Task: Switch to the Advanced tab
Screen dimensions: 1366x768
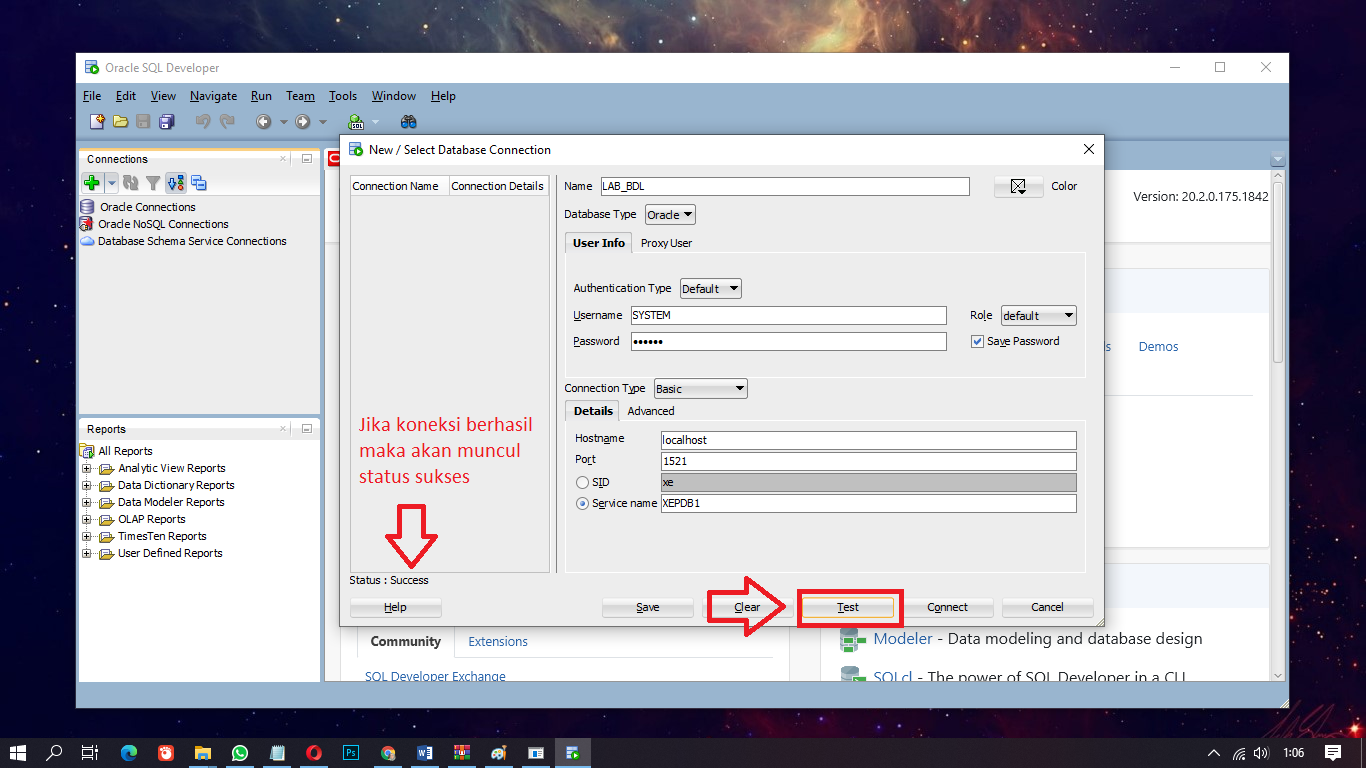Action: coord(651,411)
